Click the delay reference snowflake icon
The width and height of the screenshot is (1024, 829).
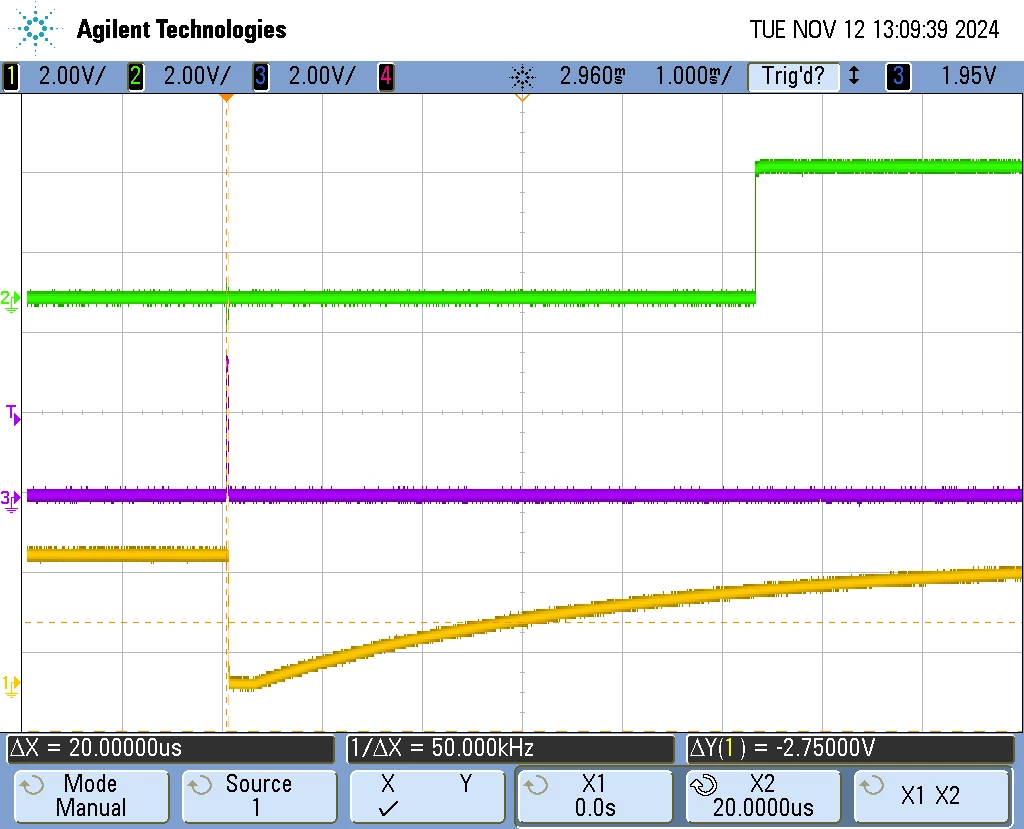point(522,77)
